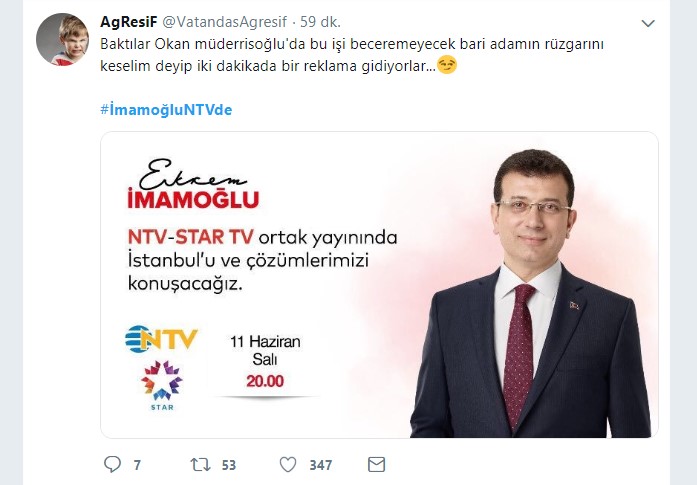Image resolution: width=697 pixels, height=485 pixels.
Task: Retweet this tweet using the retweet icon
Action: click(200, 465)
